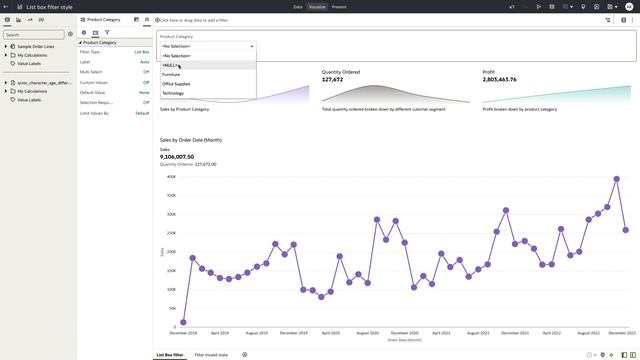Select second Value Labels item

pos(29,100)
